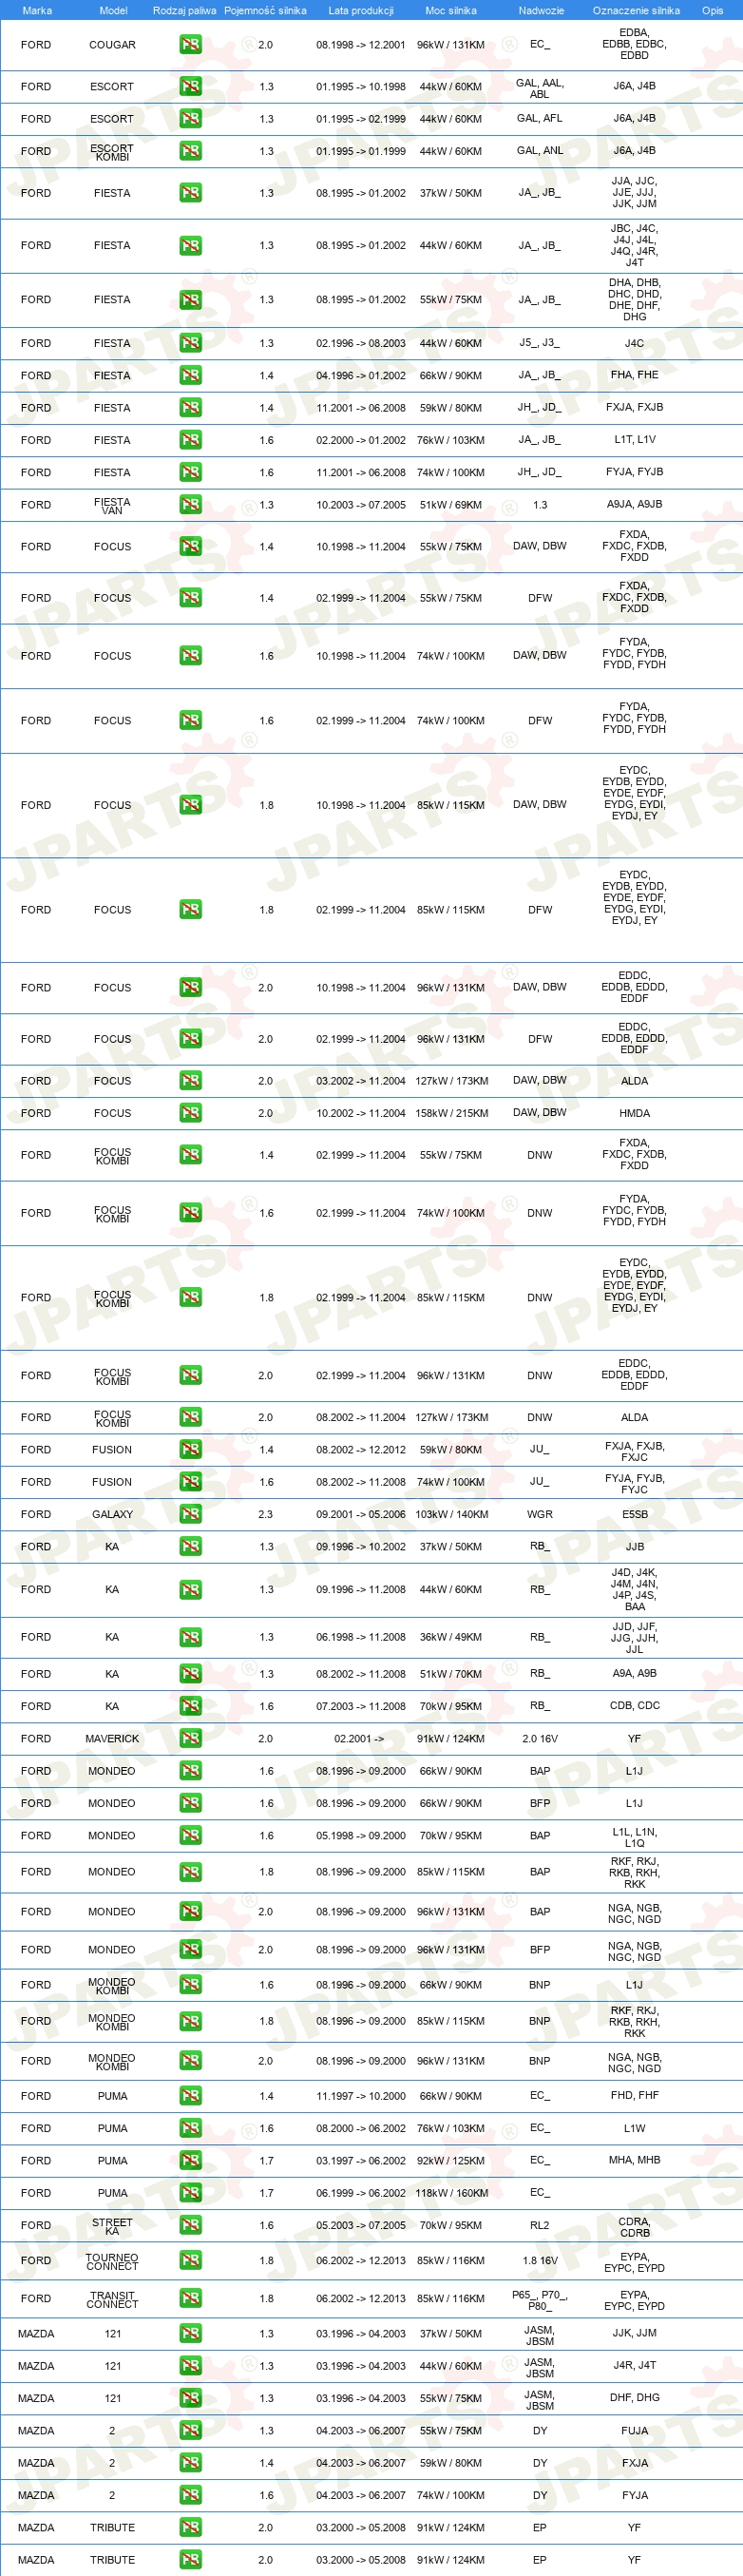Click the body codes P65_, P70_, P80_
743x2576 pixels.
[540, 2299]
